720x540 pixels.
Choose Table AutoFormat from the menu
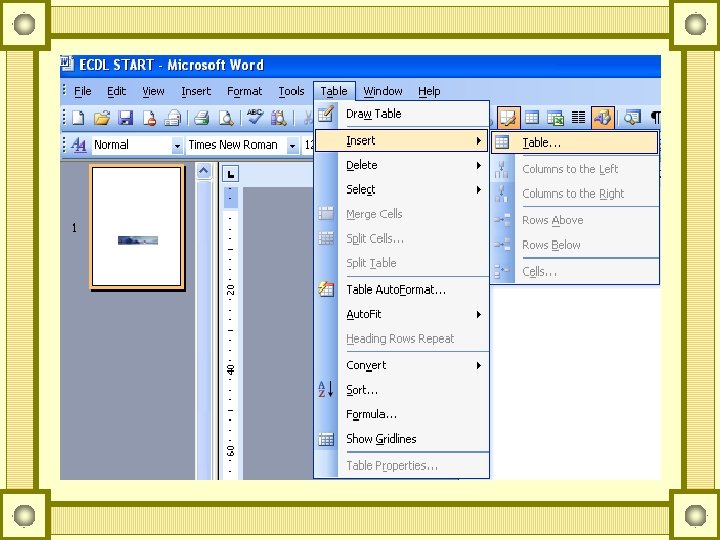[402, 290]
